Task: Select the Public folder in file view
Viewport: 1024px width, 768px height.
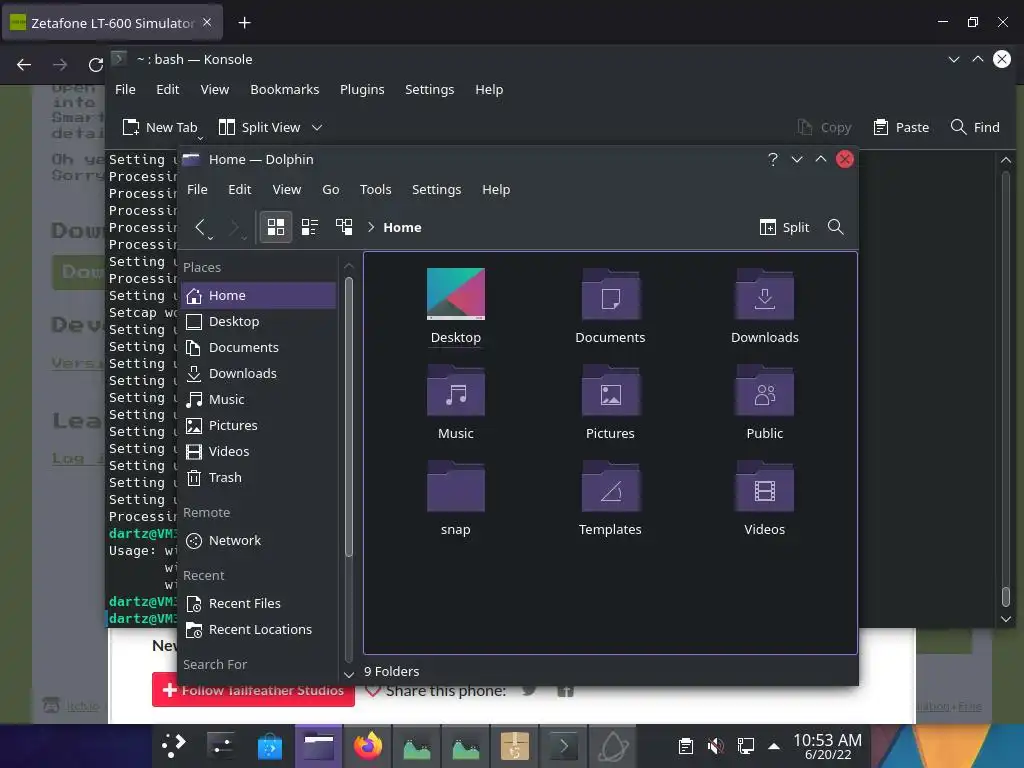Action: (765, 402)
